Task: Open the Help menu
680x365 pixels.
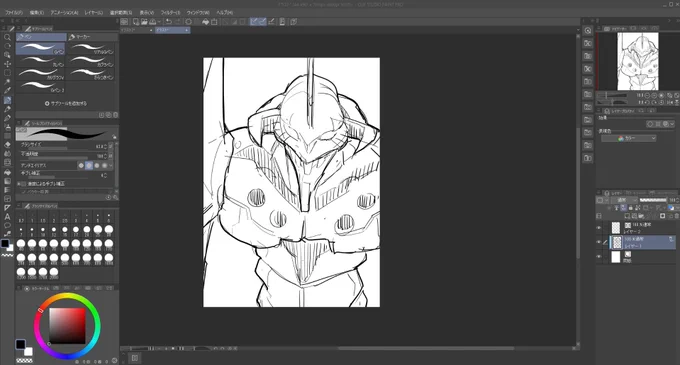Action: 225,13
